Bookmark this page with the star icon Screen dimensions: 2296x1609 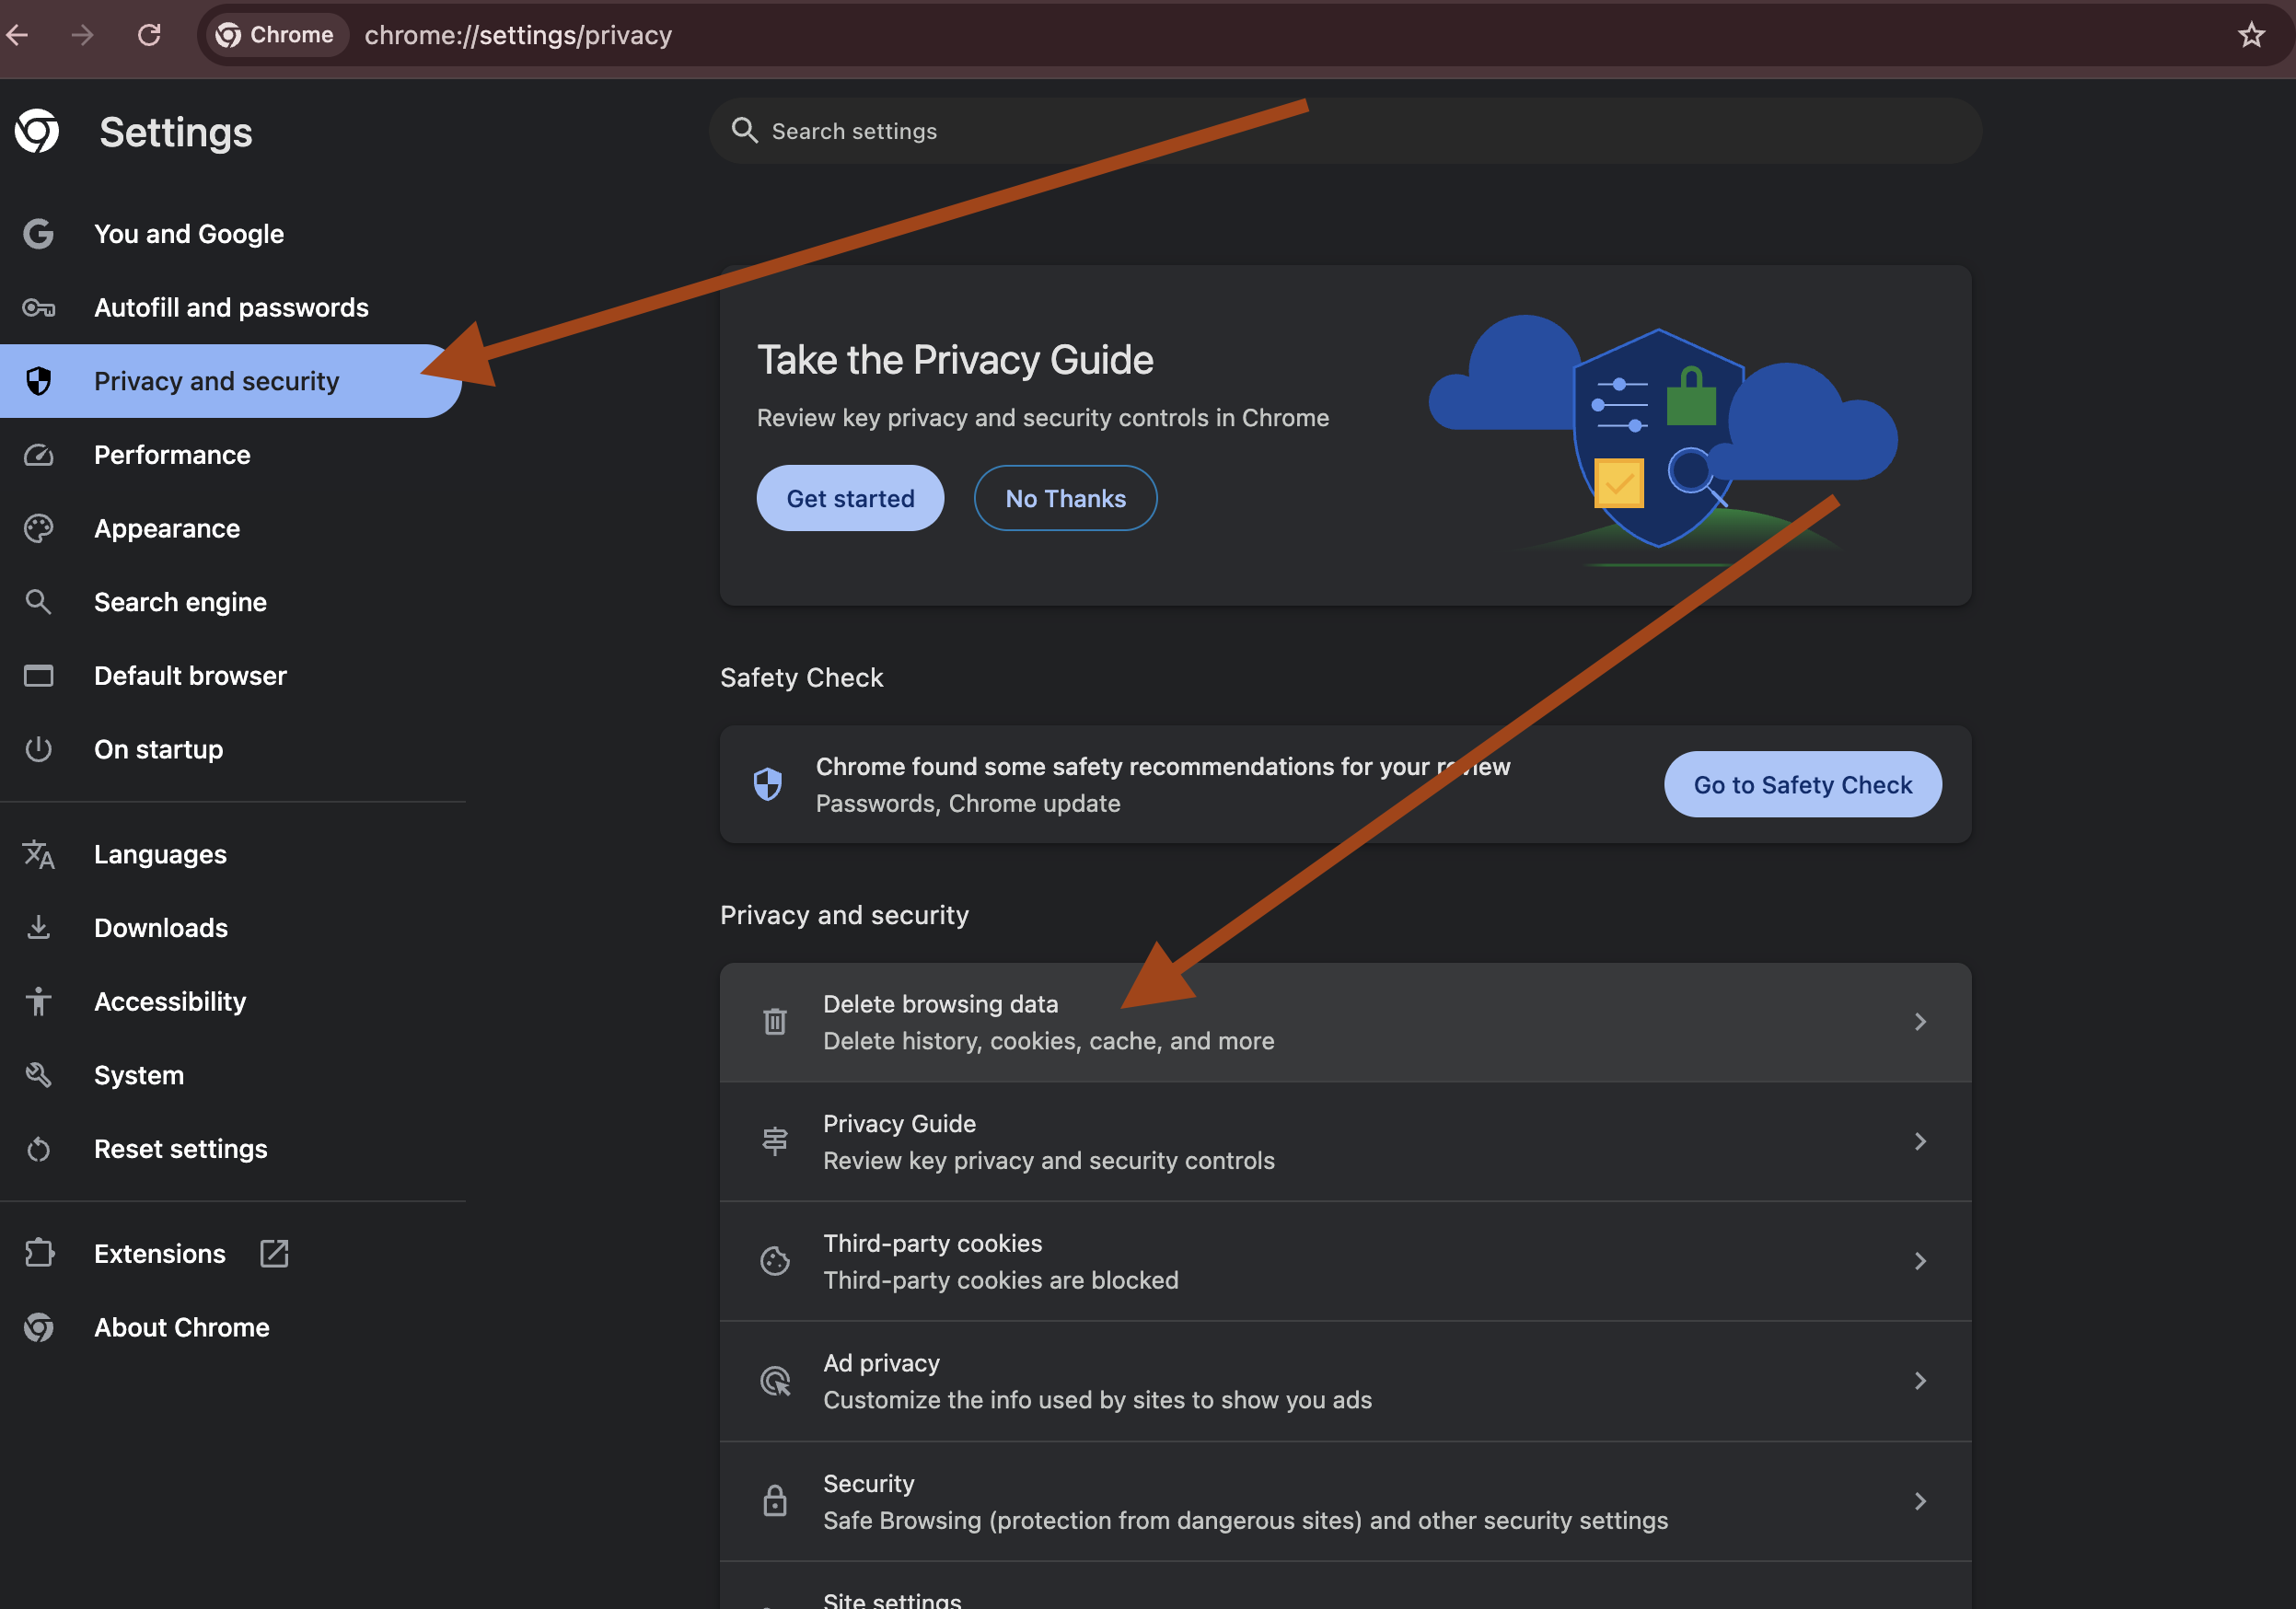(x=2250, y=35)
